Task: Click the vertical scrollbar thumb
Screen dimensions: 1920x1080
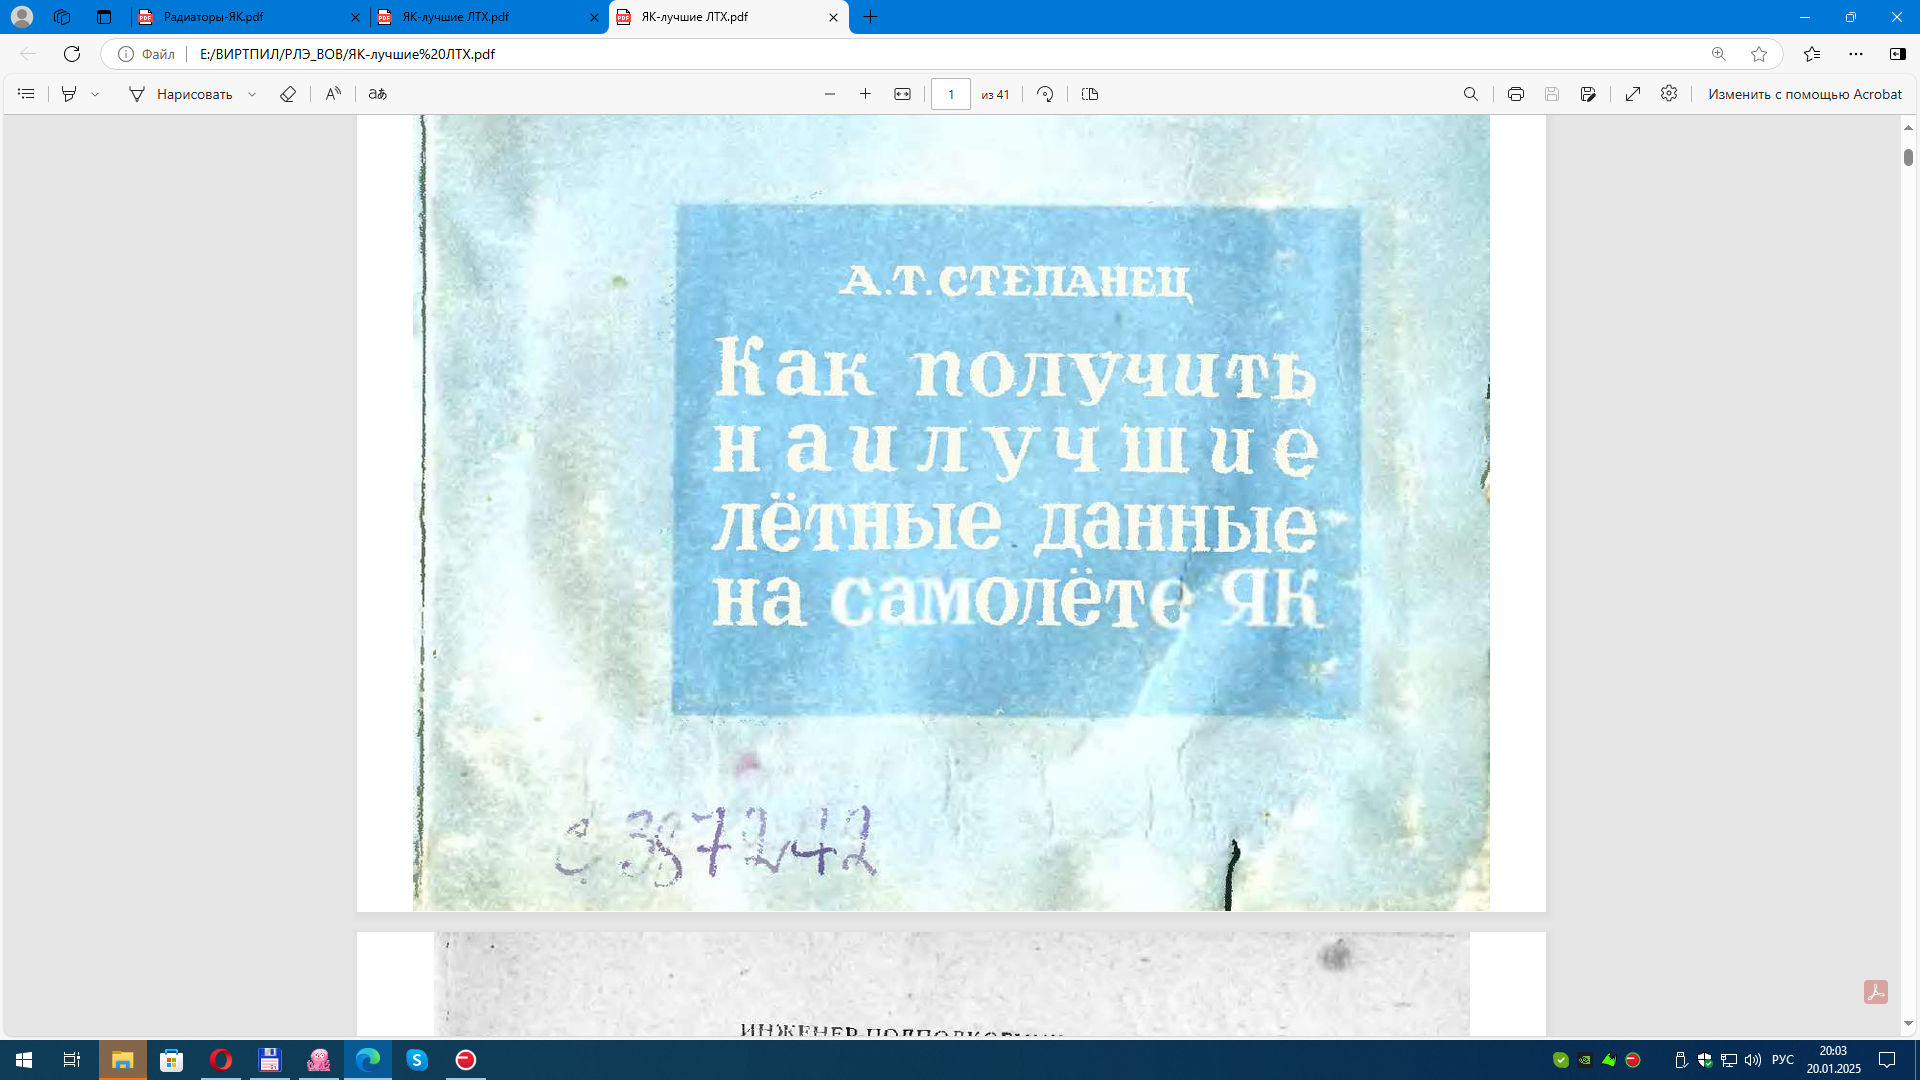Action: pos(1908,157)
